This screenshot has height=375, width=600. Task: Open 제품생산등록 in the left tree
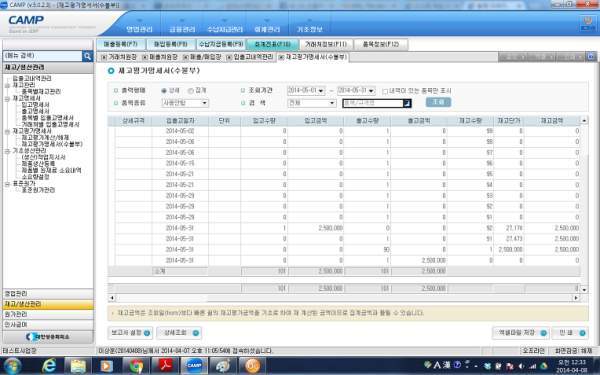[38, 164]
